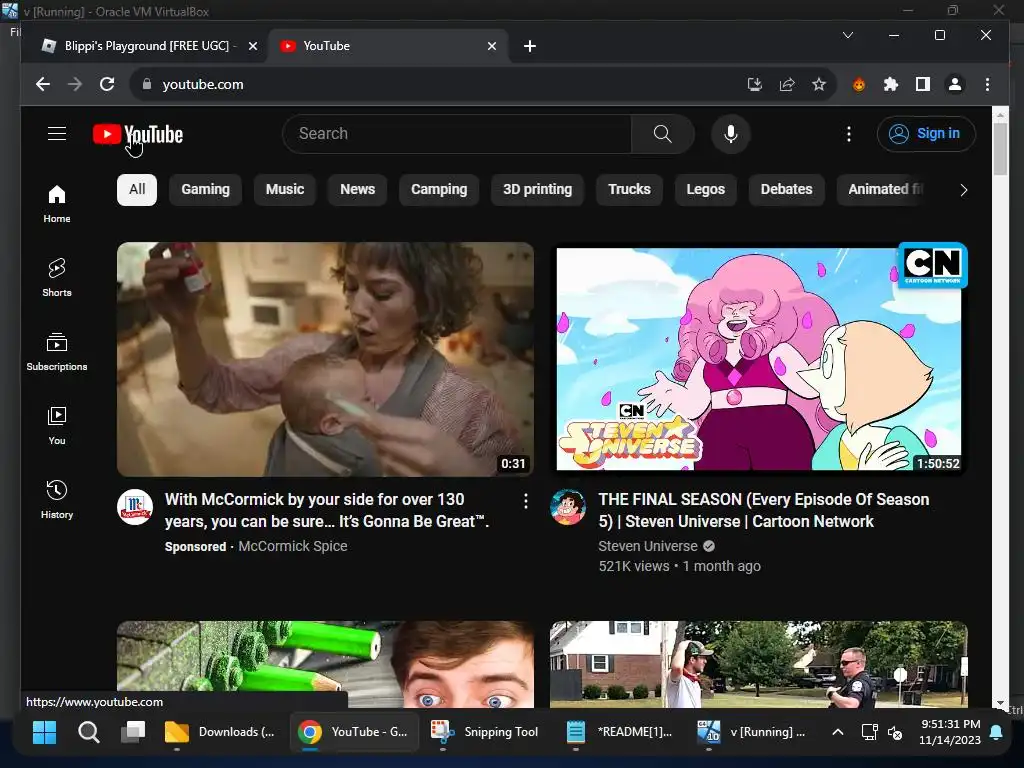The height and width of the screenshot is (768, 1024).
Task: Open the YouTube hamburger guide menu
Action: click(x=57, y=134)
